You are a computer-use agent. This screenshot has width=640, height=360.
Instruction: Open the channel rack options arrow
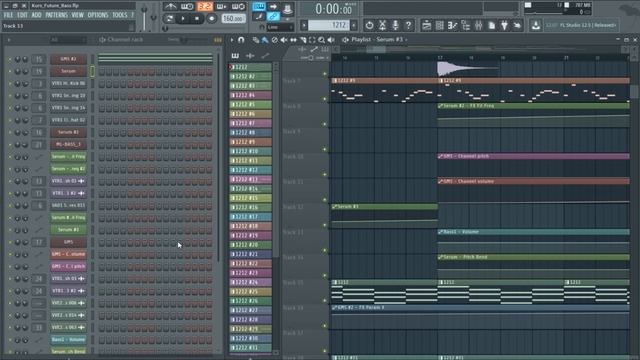9,40
